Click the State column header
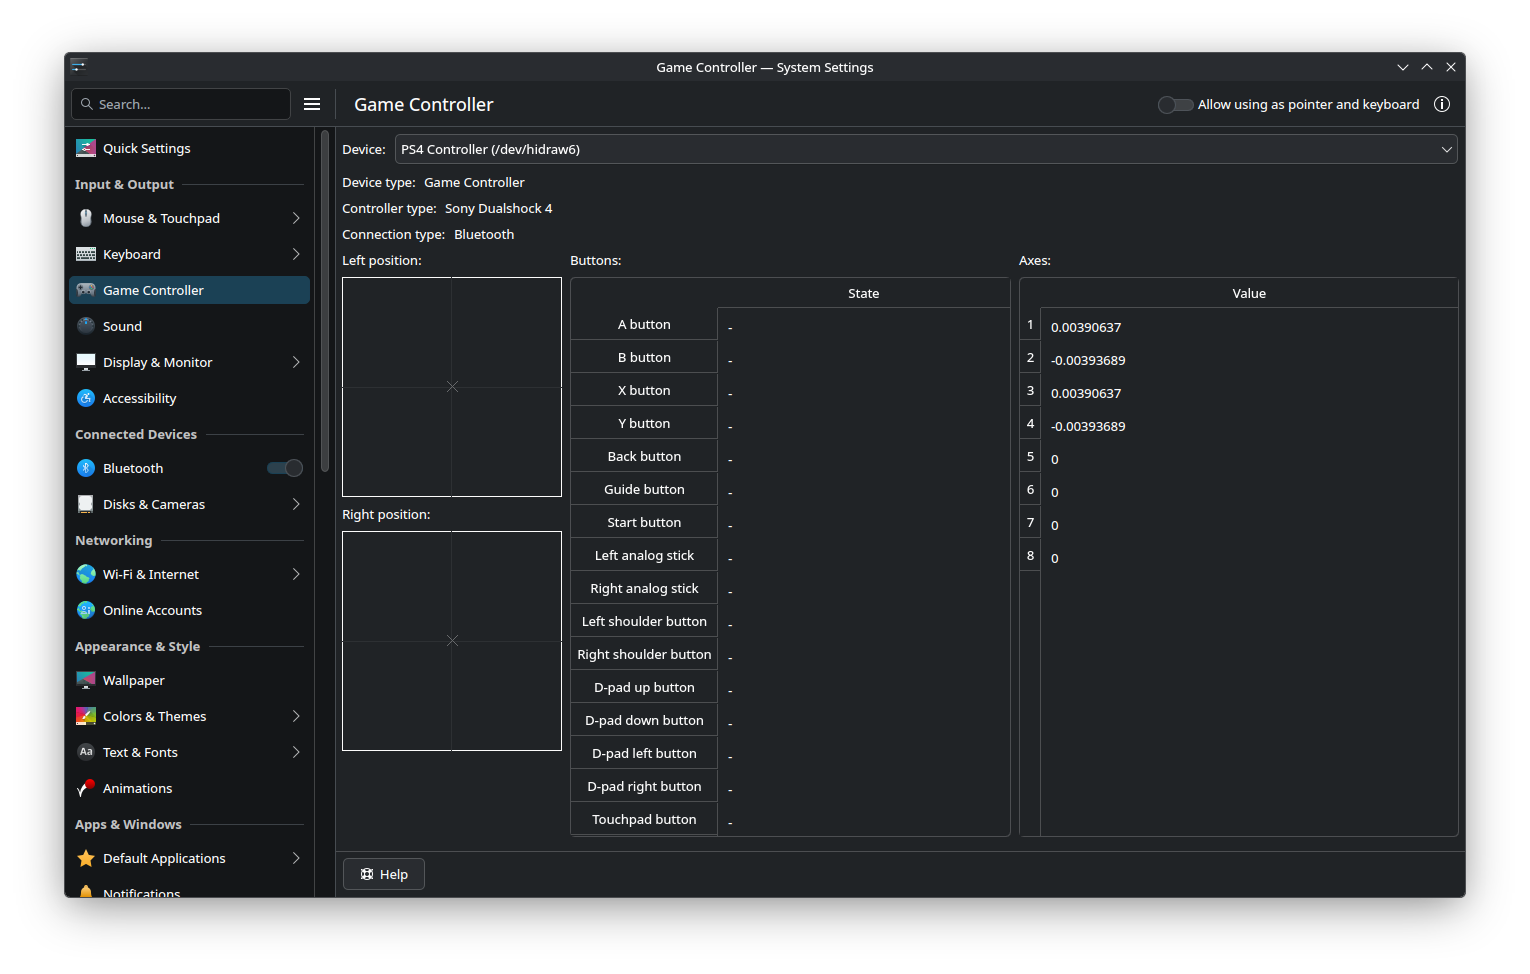1530x974 pixels. click(x=863, y=293)
